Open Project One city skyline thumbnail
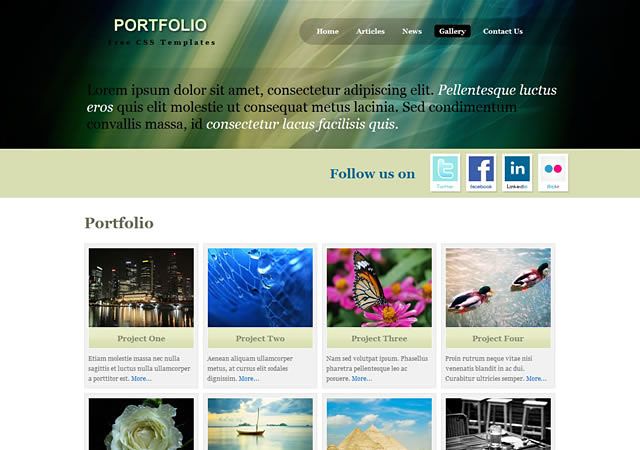This screenshot has height=450, width=640. [141, 287]
